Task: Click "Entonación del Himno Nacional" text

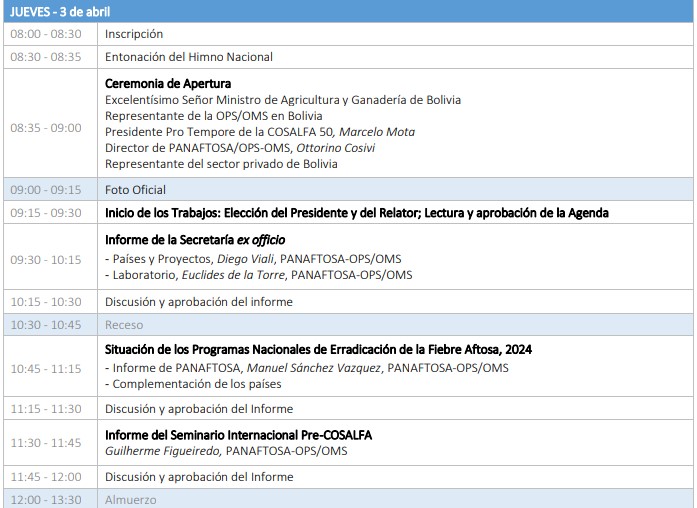Action: click(x=189, y=57)
